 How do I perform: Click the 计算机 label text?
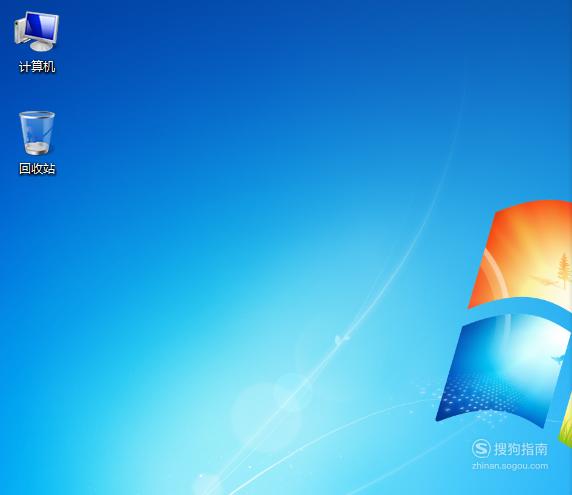[37, 67]
